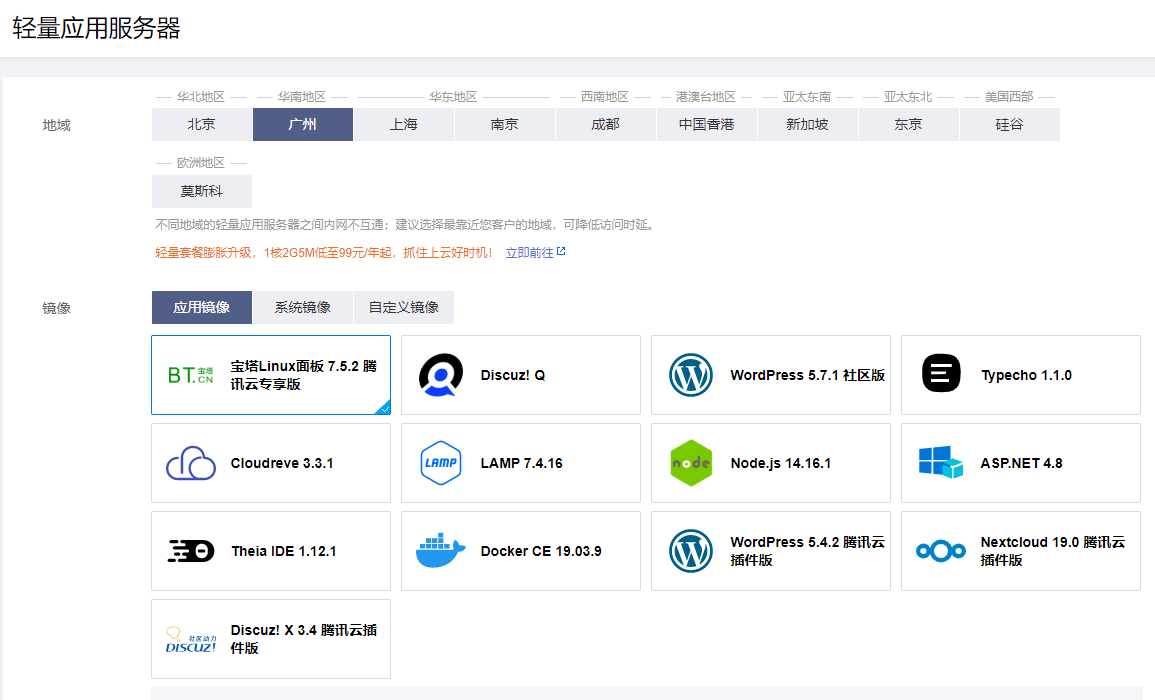Click the BT.CN Baota panel logo

[x=191, y=375]
